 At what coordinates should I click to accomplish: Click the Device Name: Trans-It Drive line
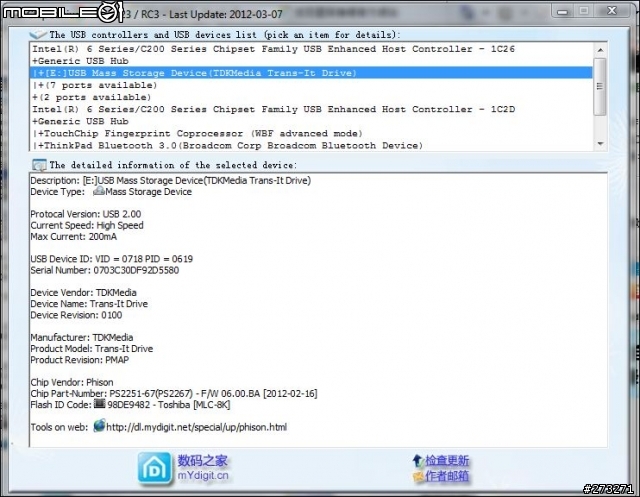point(89,304)
